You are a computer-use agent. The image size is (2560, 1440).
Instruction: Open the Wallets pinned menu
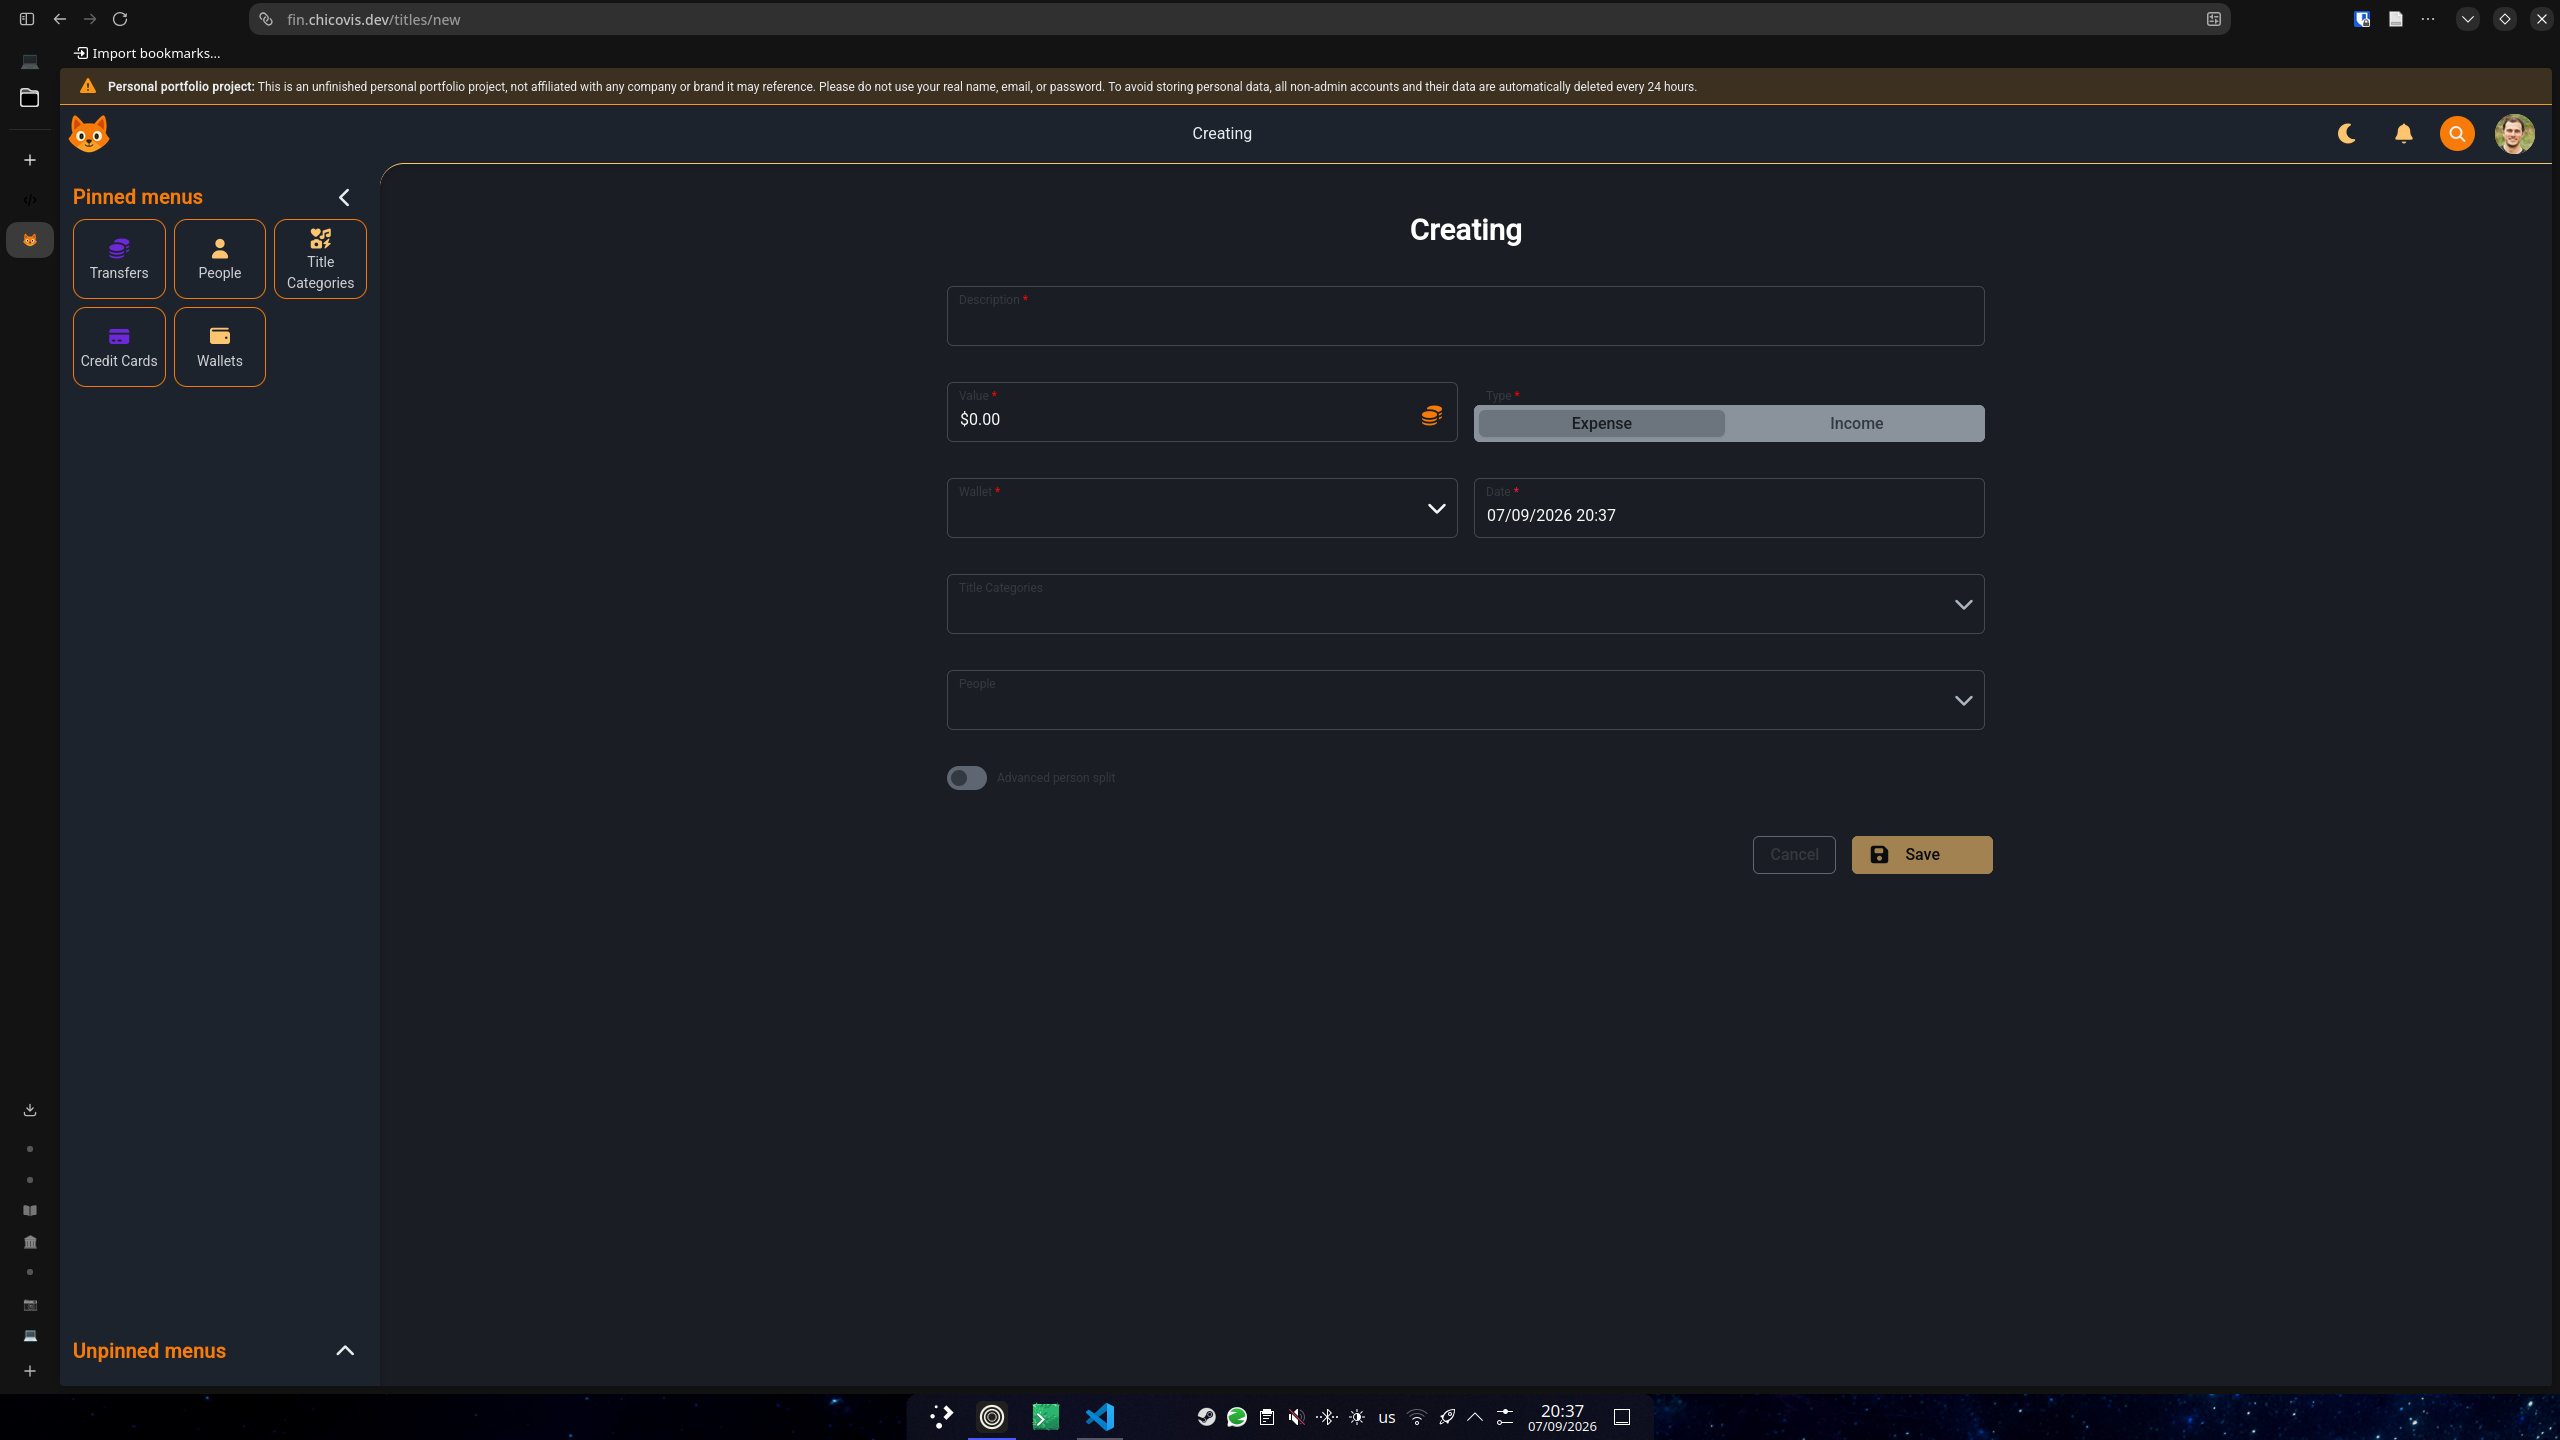tap(220, 347)
